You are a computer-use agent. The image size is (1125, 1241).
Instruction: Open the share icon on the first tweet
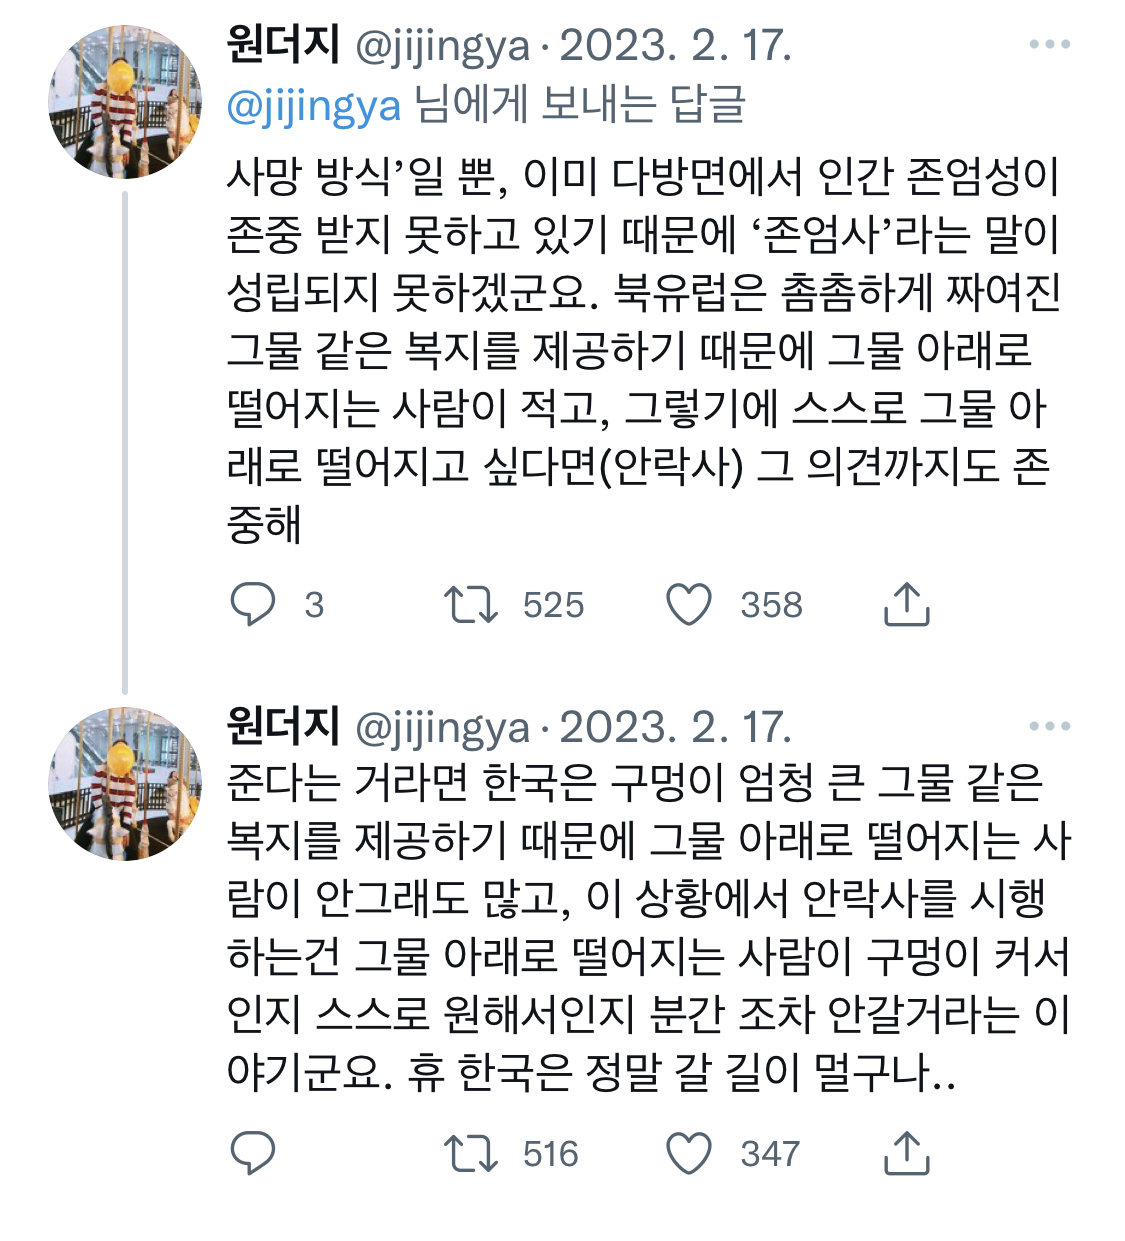[x=908, y=603]
